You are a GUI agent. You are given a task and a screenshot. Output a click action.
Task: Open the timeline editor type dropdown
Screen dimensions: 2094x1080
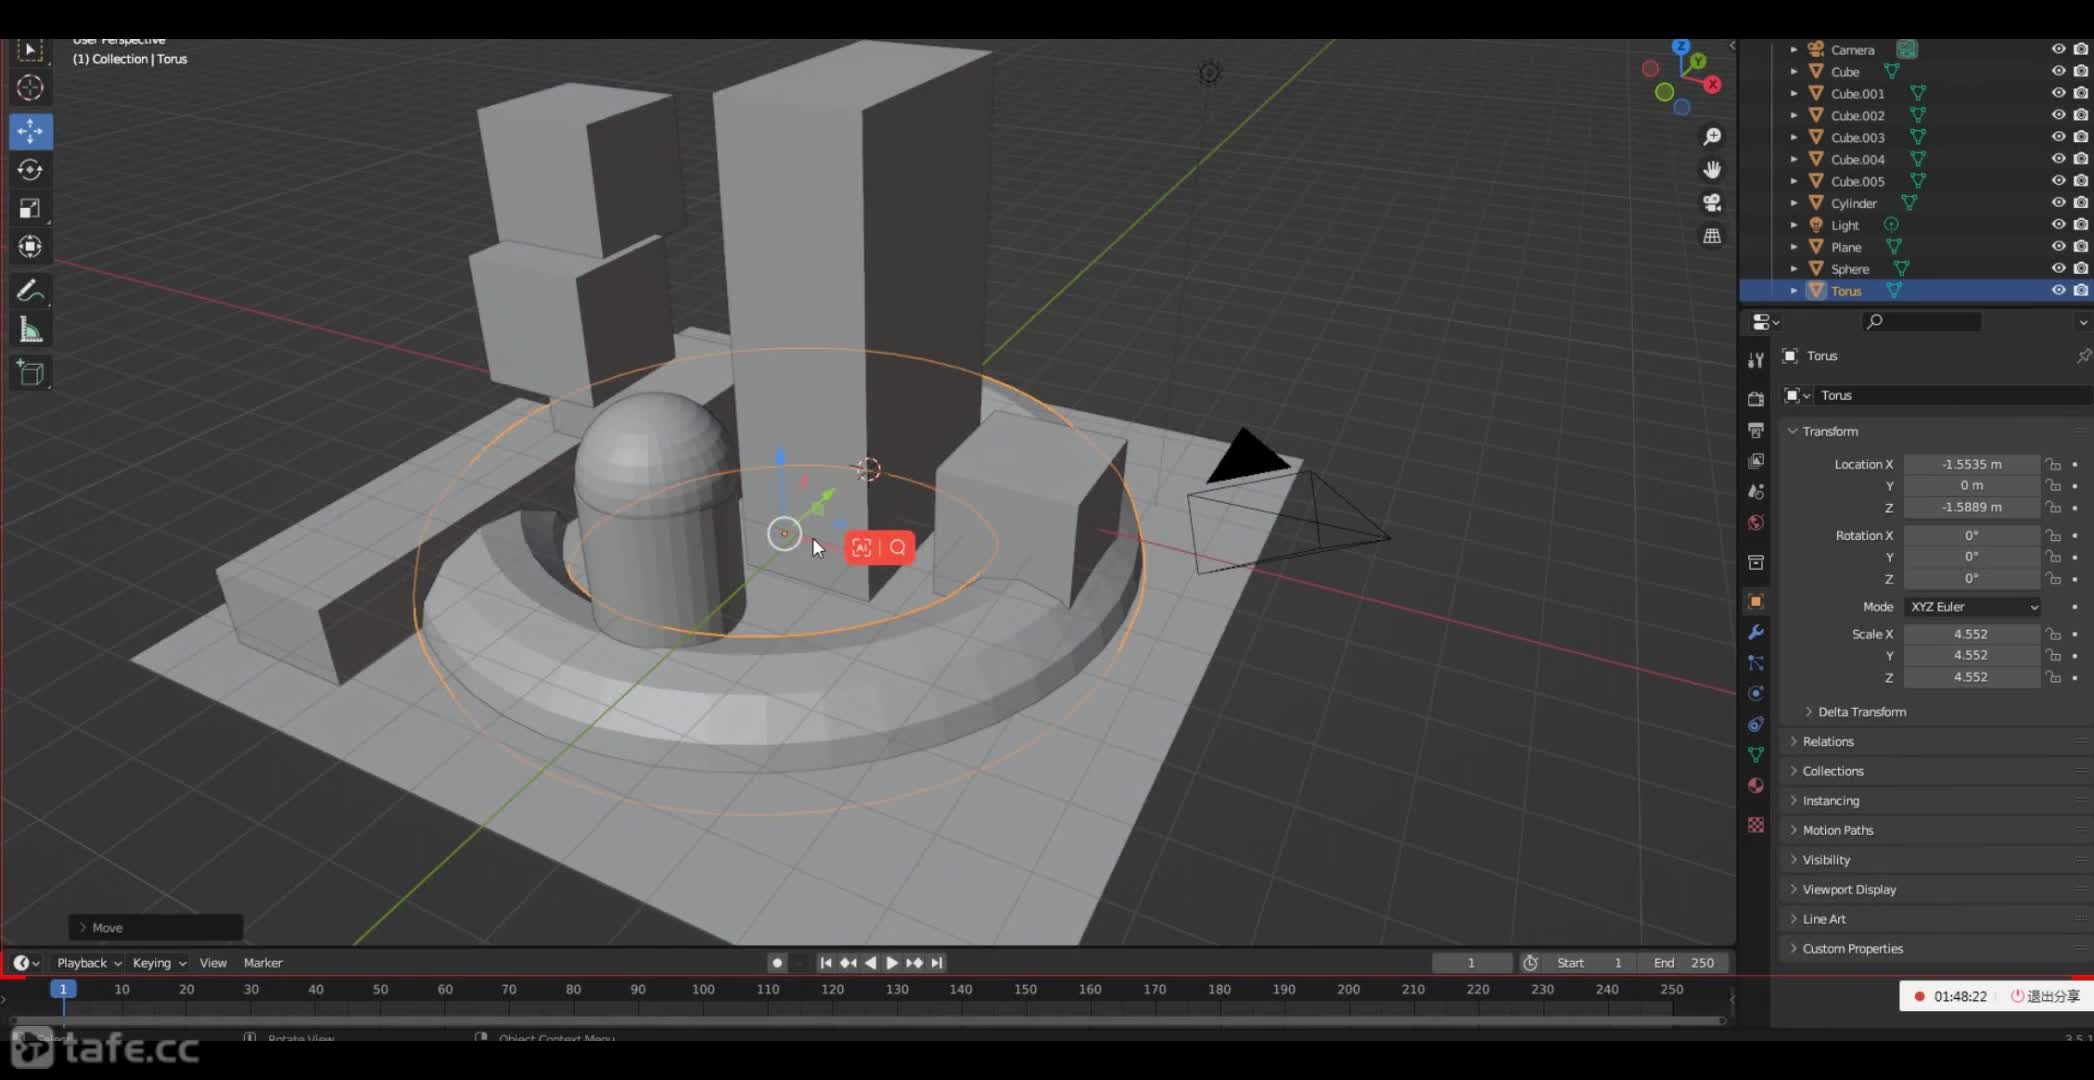(26, 963)
